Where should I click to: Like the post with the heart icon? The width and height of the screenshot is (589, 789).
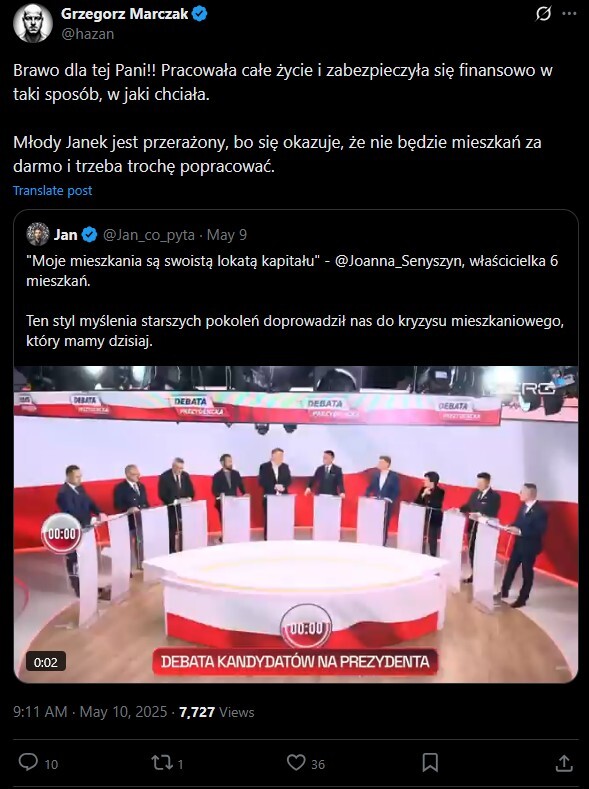pos(296,763)
